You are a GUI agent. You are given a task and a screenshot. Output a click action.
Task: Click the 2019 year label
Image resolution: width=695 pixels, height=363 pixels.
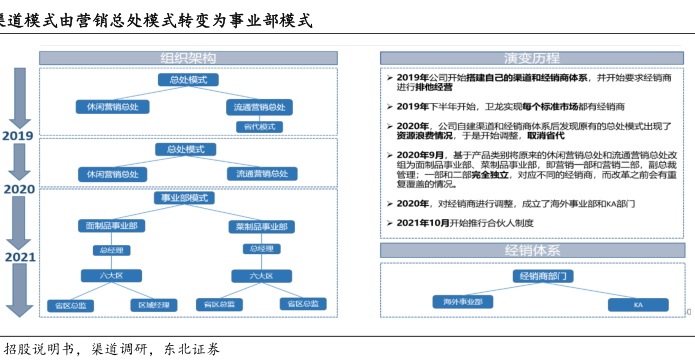pyautogui.click(x=18, y=136)
